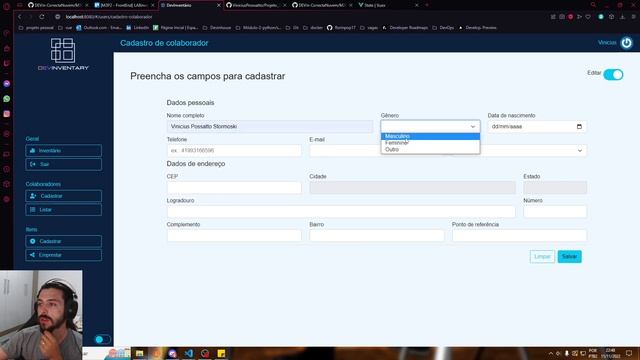Image resolution: width=640 pixels, height=360 pixels.
Task: Expand the dropdown right of E-mail
Action: [580, 151]
